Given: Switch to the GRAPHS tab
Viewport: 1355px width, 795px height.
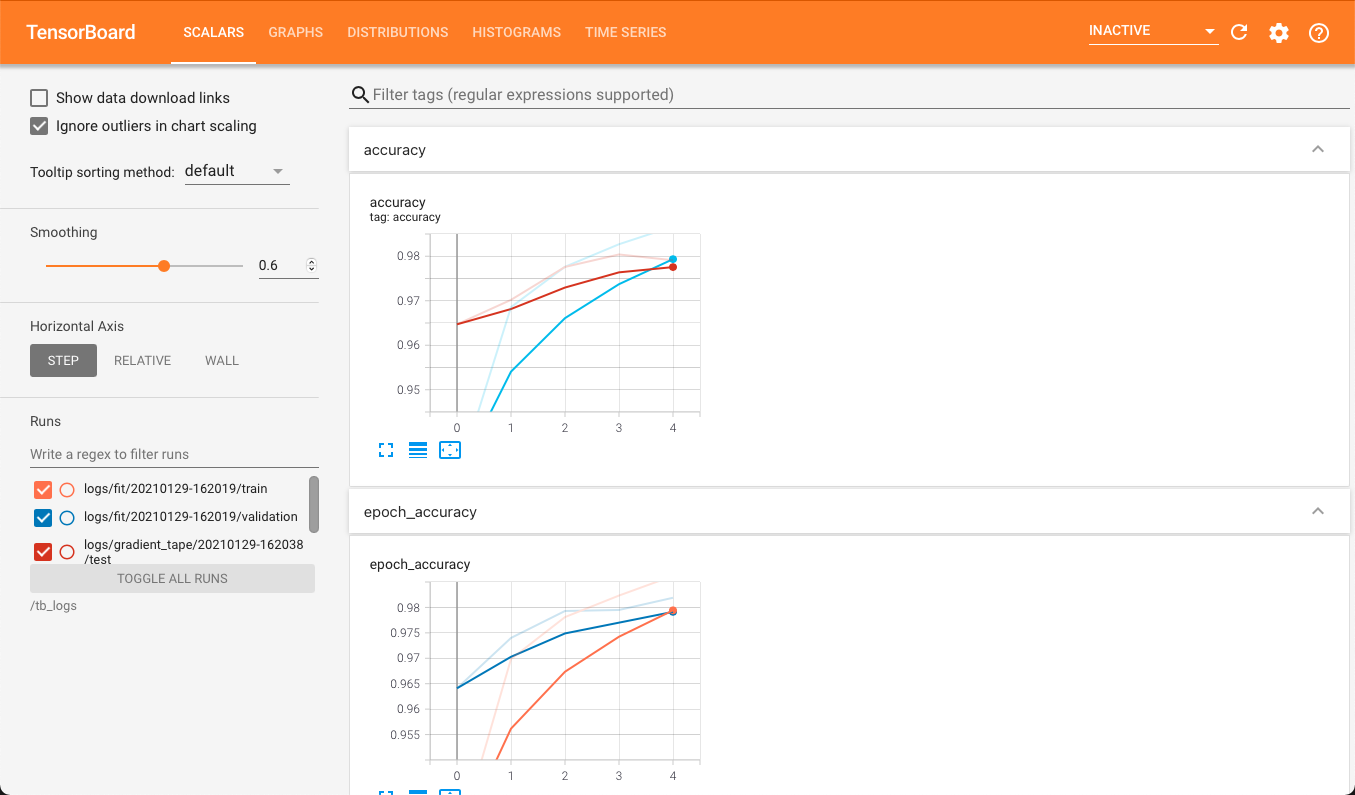Looking at the screenshot, I should [x=296, y=32].
